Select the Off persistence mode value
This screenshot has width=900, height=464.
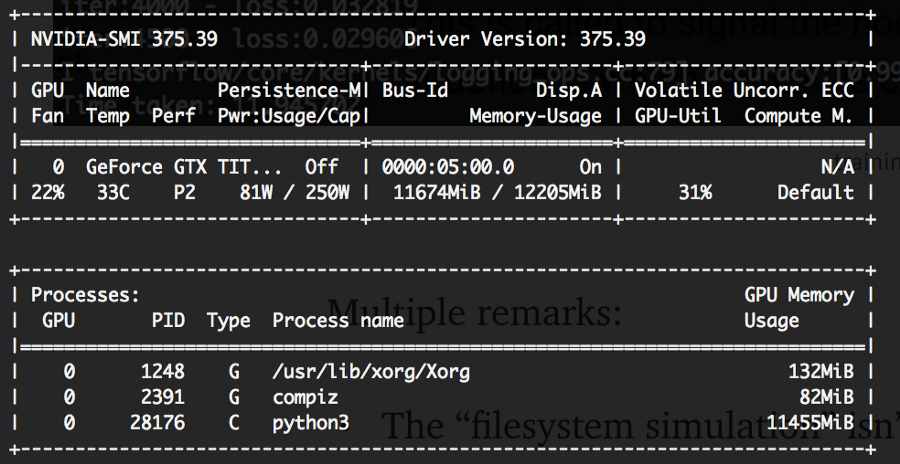coord(321,167)
